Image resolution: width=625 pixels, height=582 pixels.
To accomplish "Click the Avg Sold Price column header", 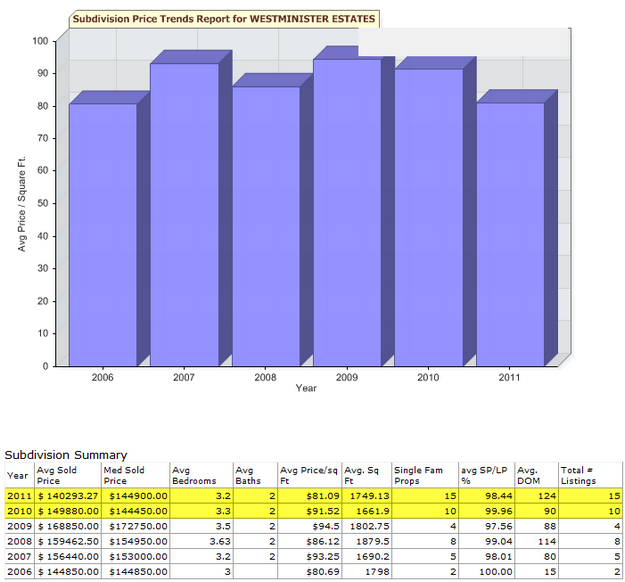I will click(68, 475).
